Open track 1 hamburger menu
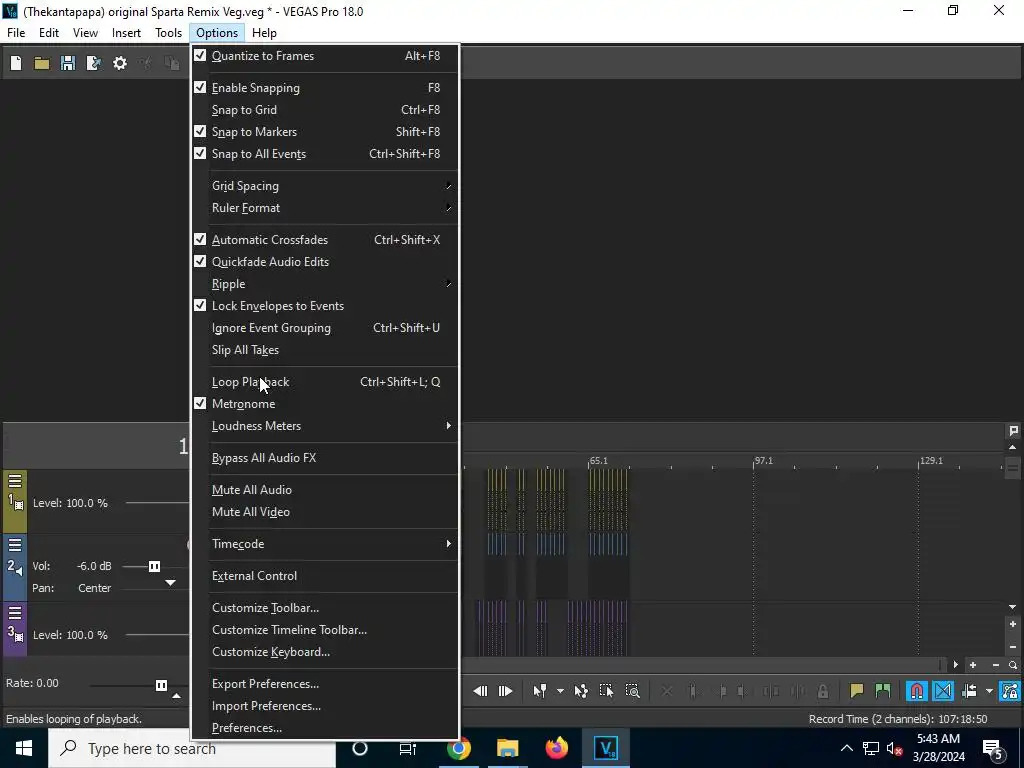Image resolution: width=1024 pixels, height=768 pixels. point(15,481)
